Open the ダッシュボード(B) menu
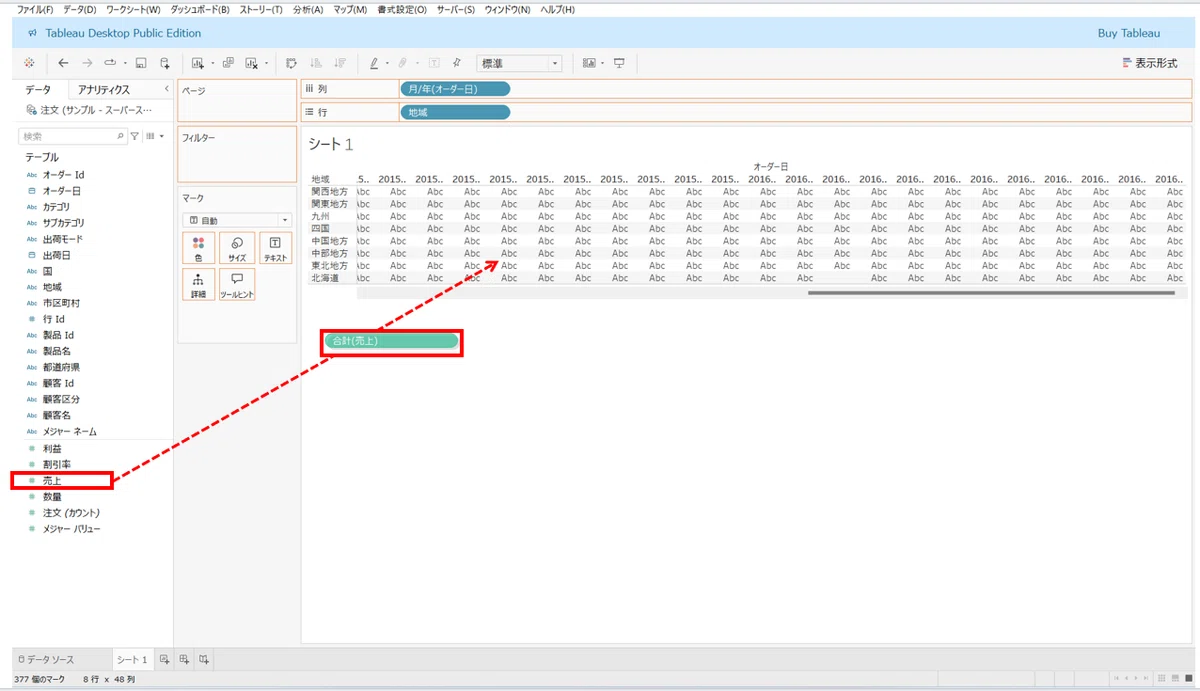 [199, 9]
